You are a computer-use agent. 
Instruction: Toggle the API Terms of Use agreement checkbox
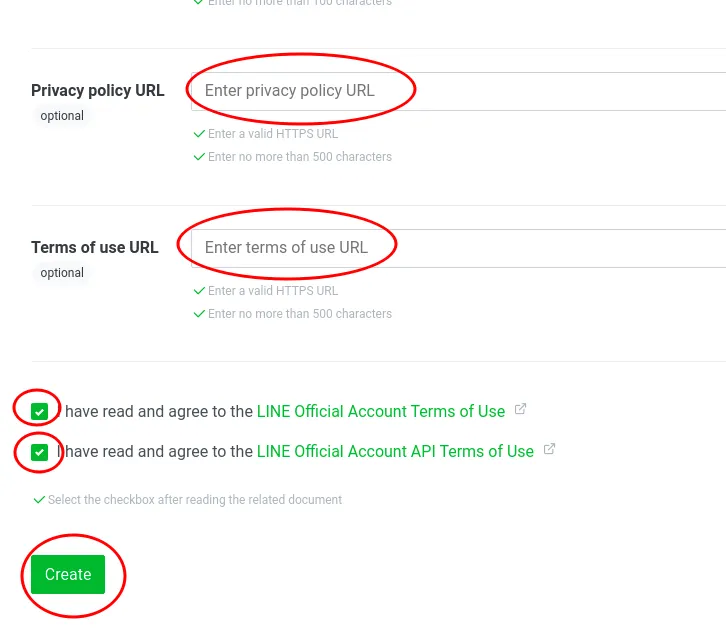click(39, 452)
